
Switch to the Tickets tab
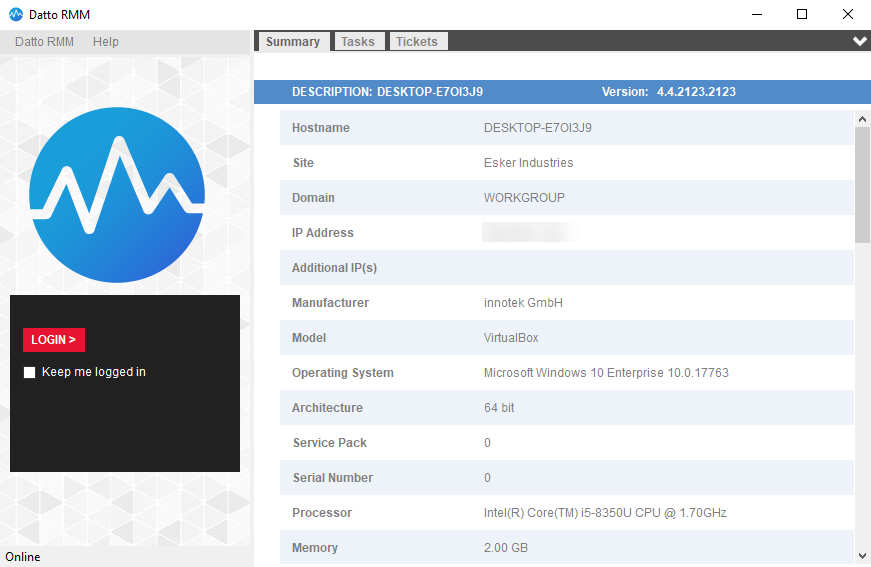coord(417,42)
